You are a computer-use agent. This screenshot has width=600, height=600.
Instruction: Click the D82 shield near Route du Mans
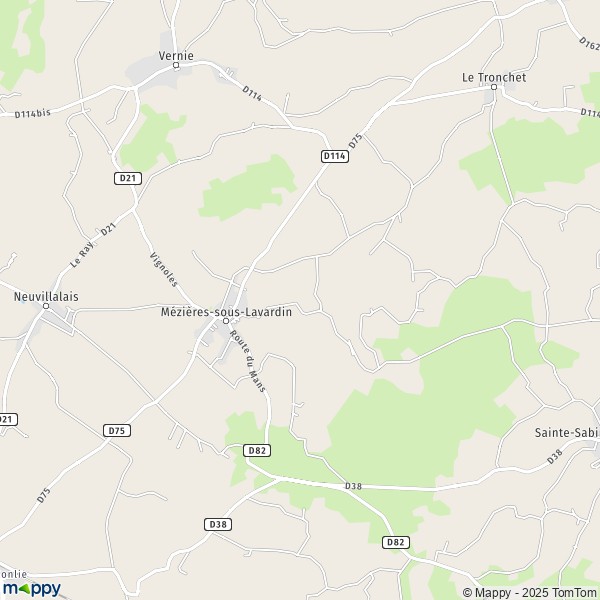[x=257, y=450]
